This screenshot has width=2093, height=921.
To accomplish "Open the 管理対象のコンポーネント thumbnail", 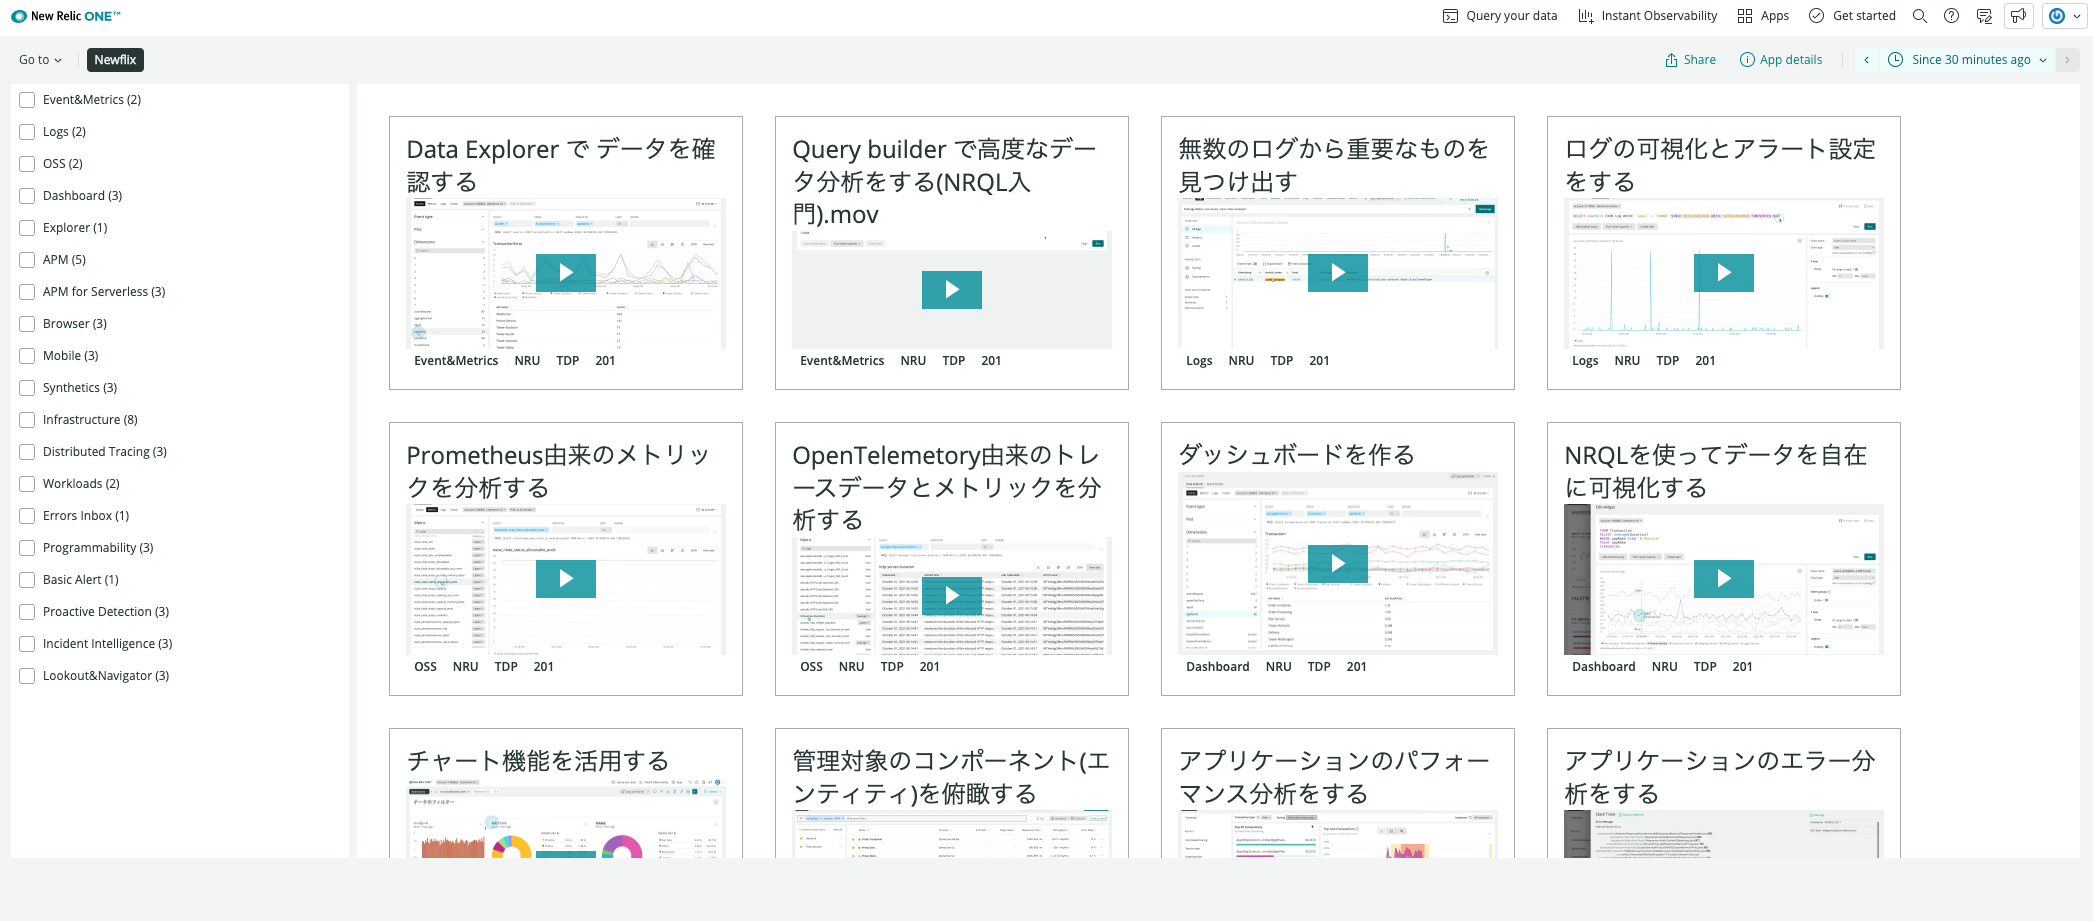I will click(952, 835).
